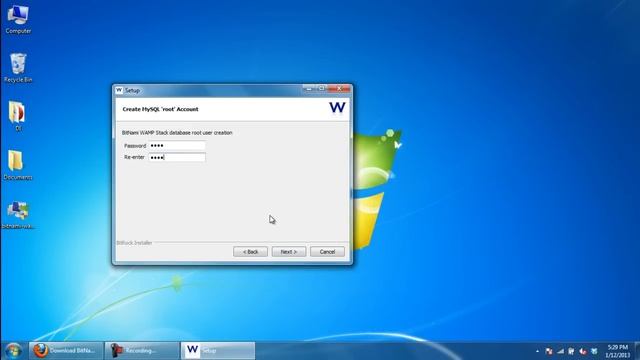Open the network signal tray icon
Screen dimensions: 640x360
(560, 351)
